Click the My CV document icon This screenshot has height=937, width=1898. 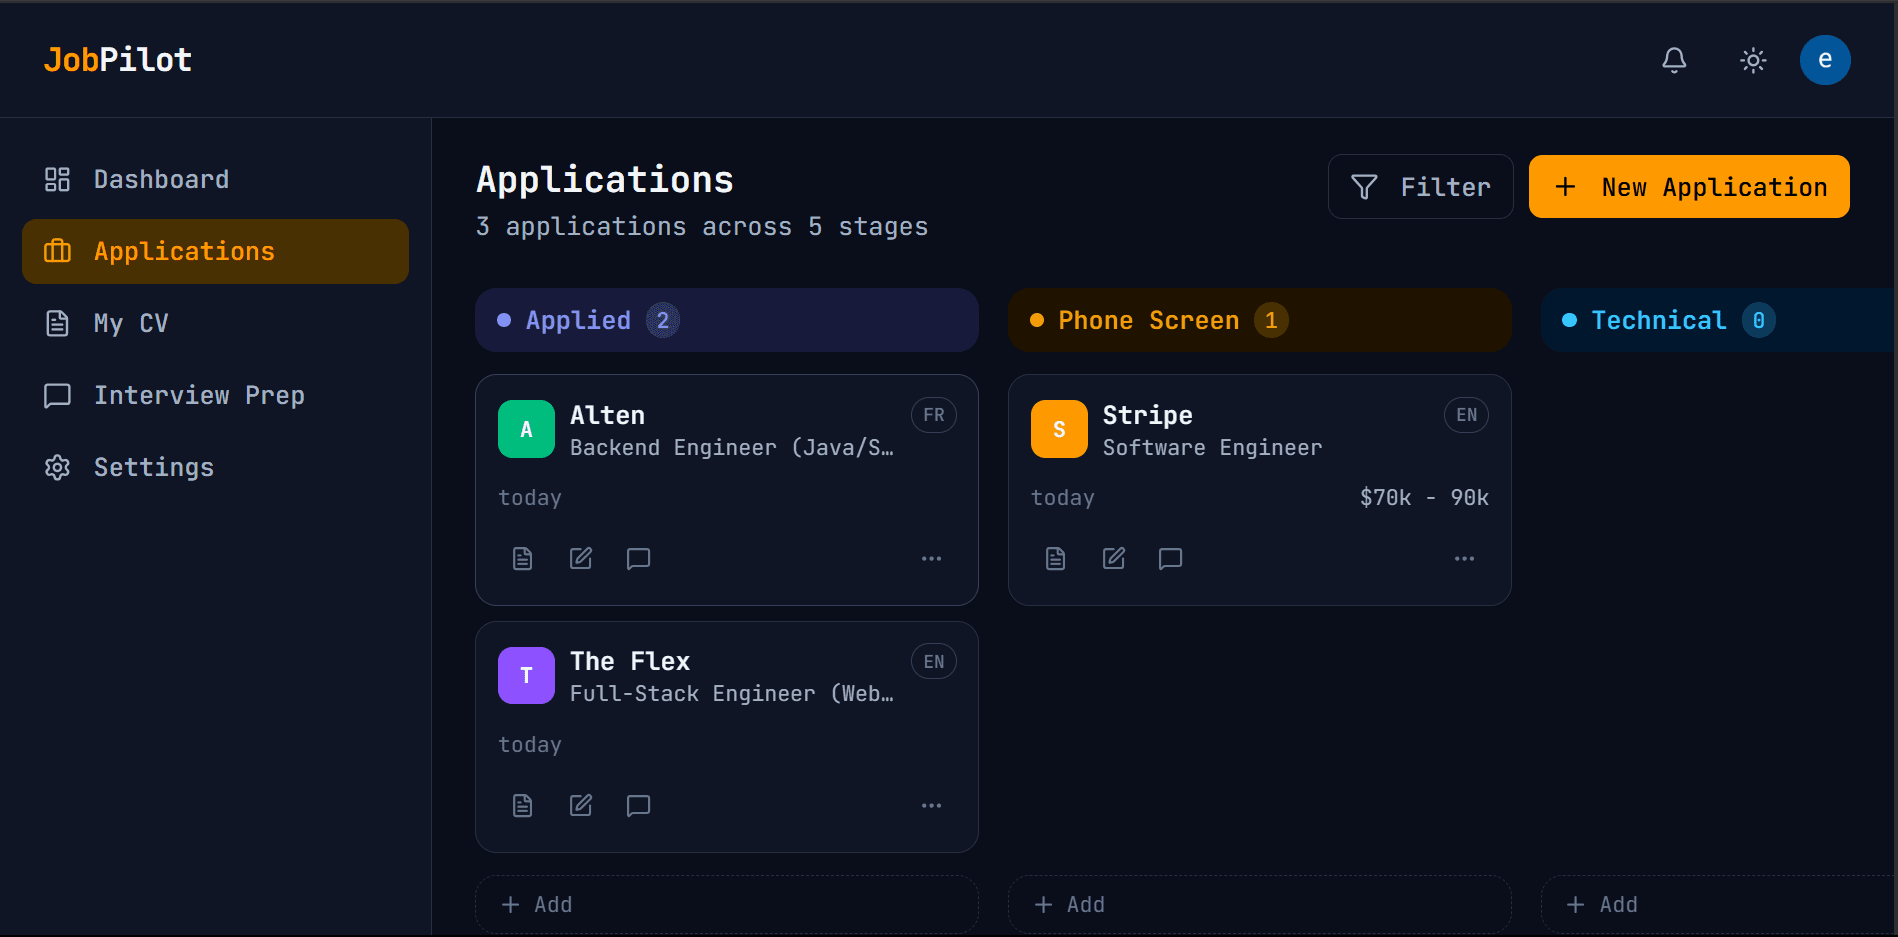pyautogui.click(x=57, y=323)
